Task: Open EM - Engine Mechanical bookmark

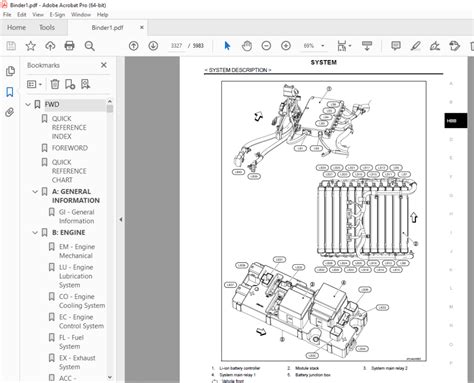Action: pos(77,251)
